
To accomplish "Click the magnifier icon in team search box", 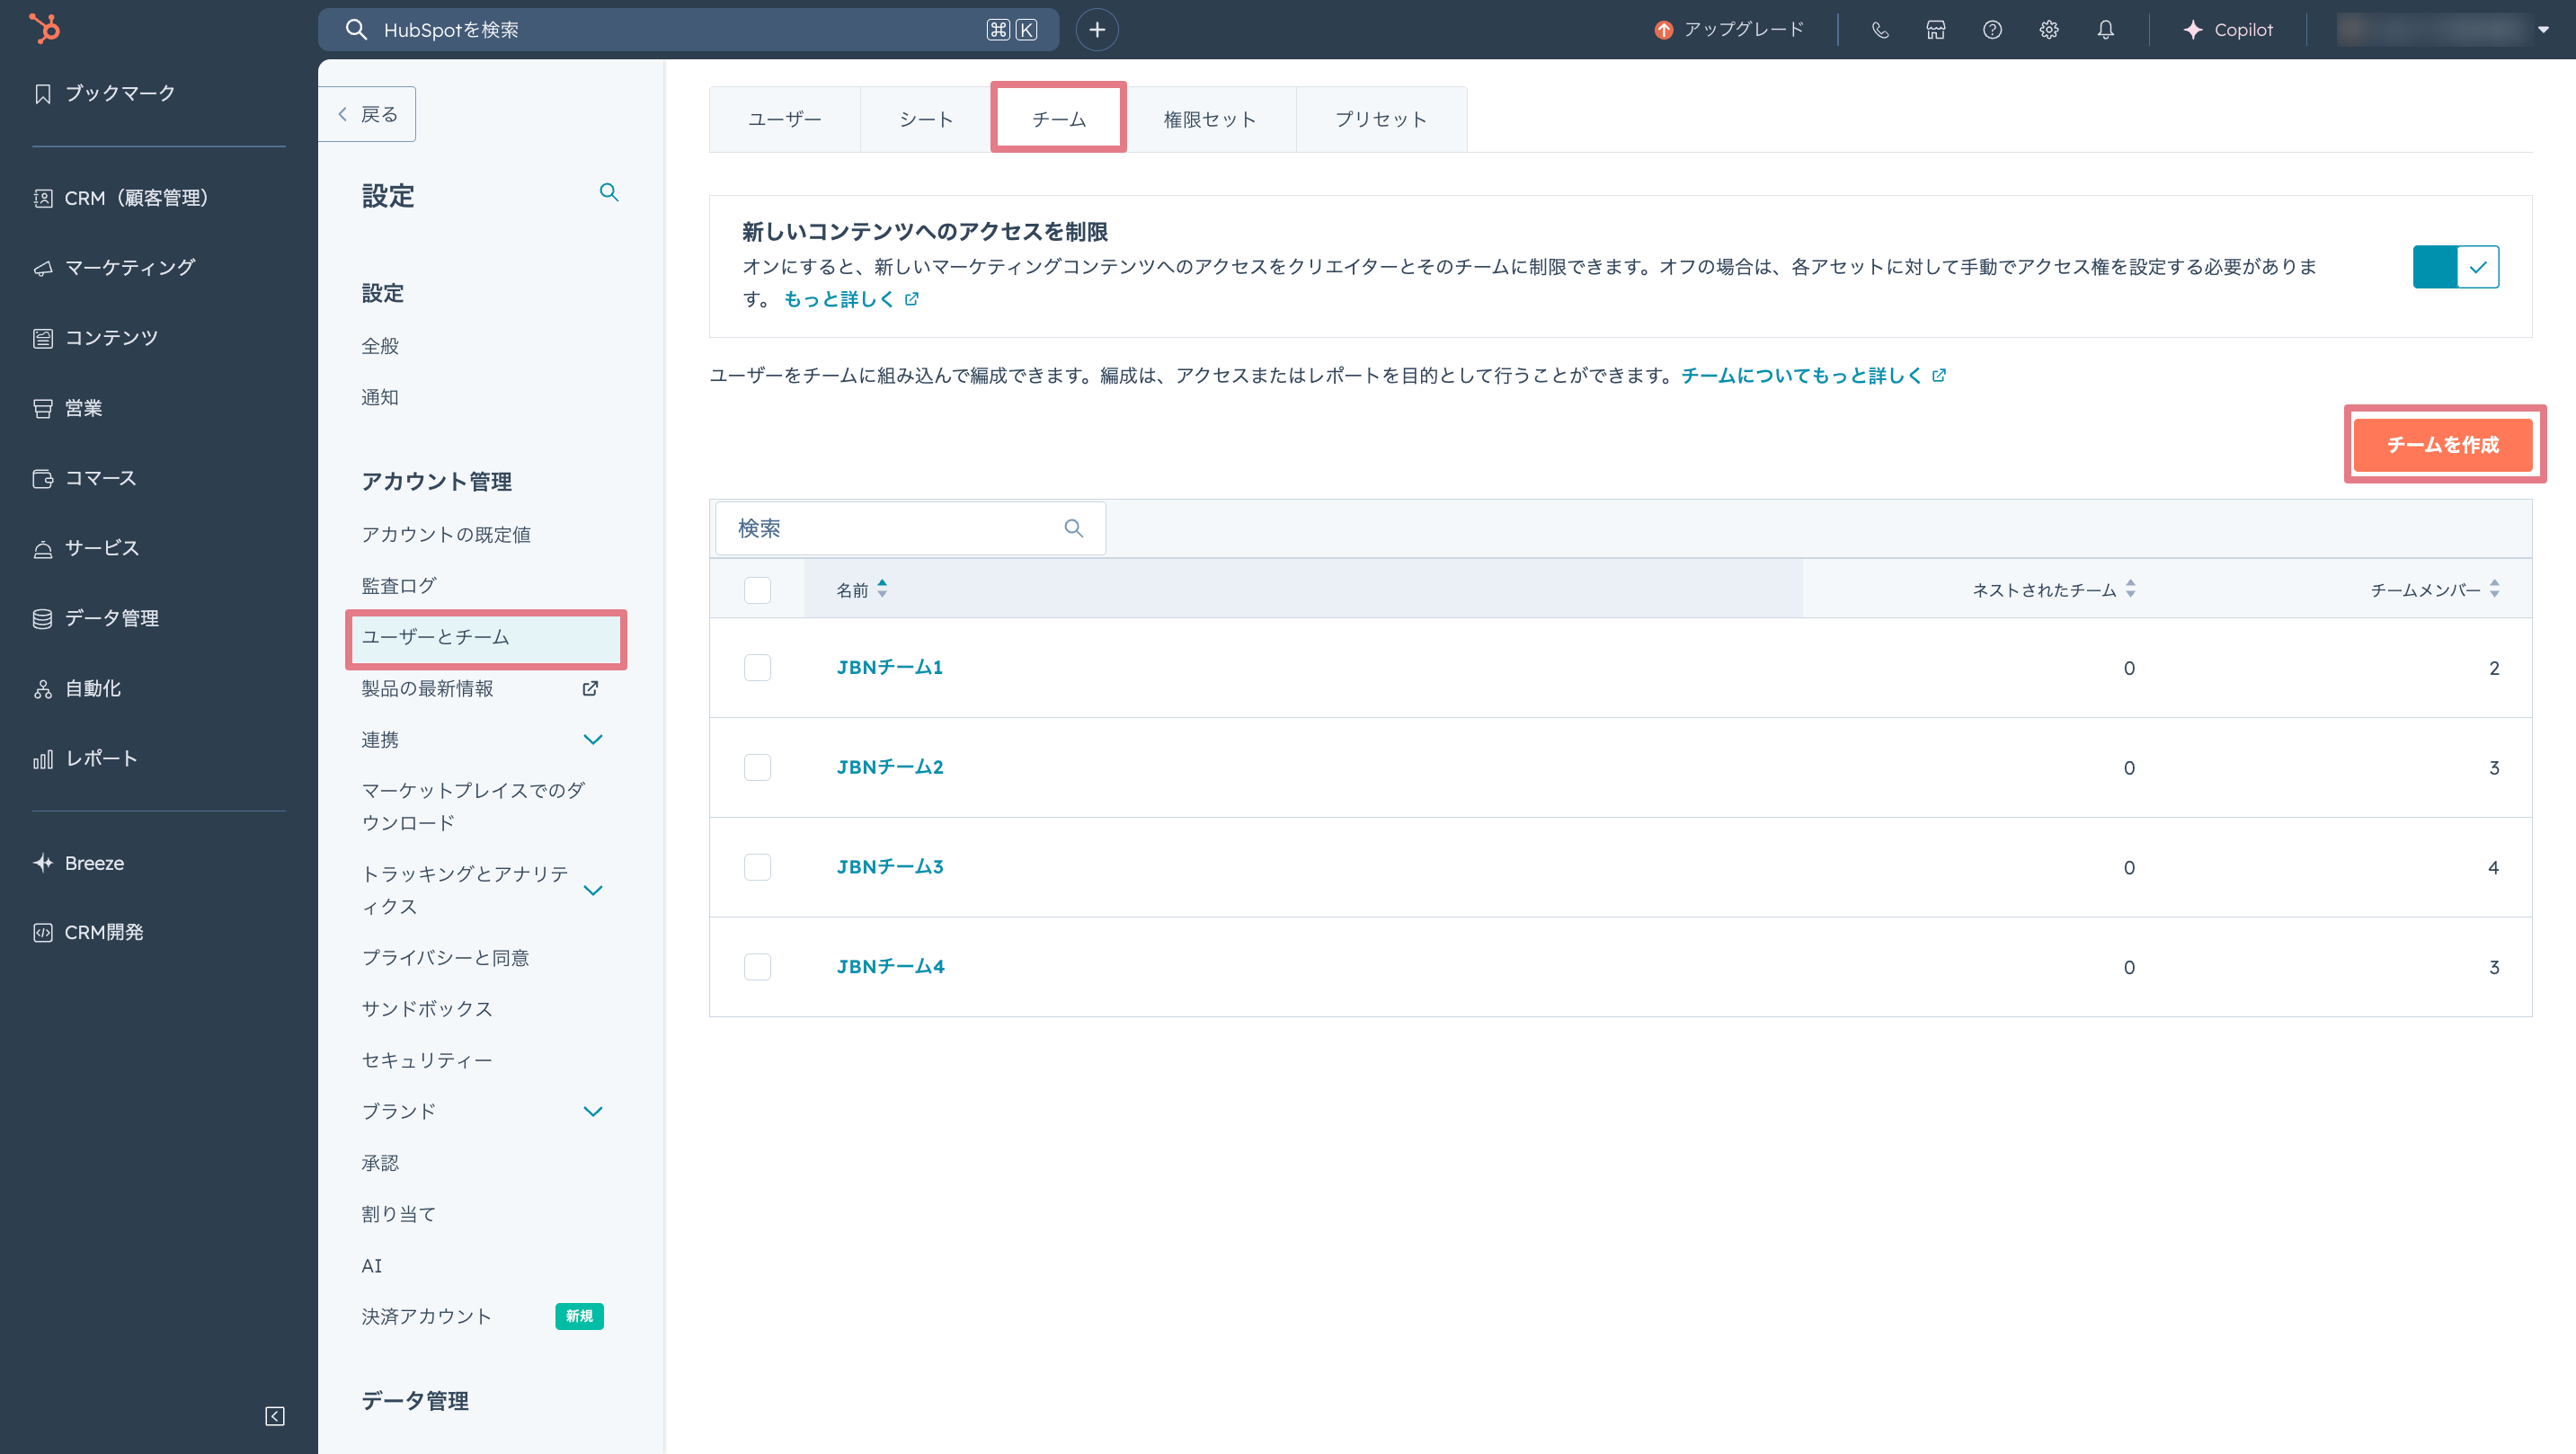I will [x=1074, y=528].
